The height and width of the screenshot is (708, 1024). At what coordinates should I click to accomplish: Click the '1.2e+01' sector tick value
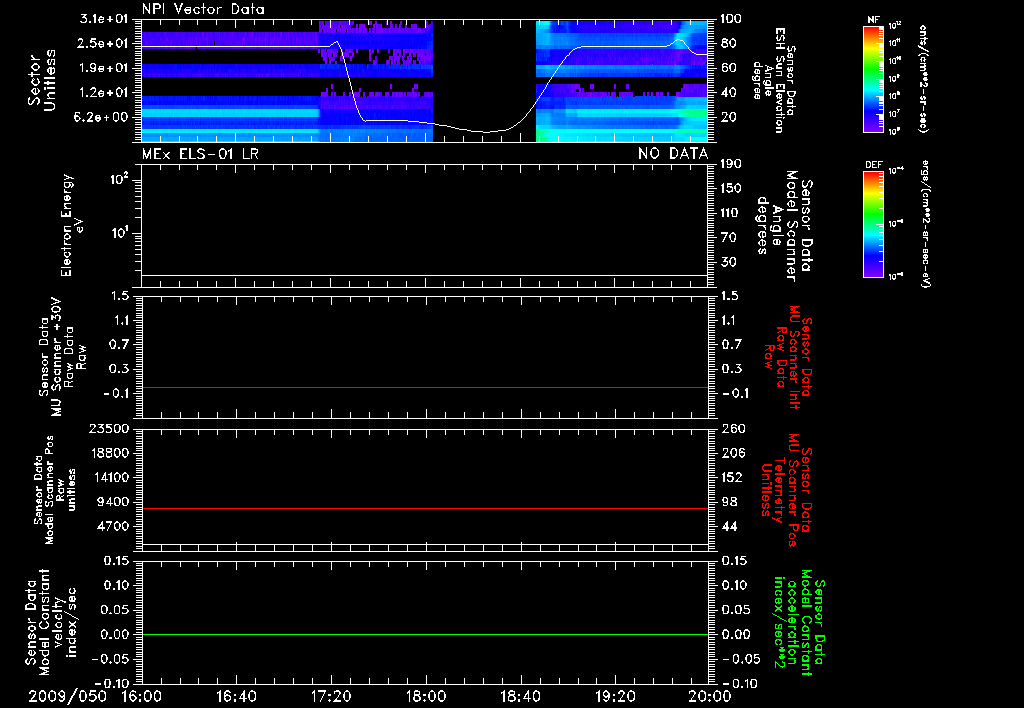104,93
